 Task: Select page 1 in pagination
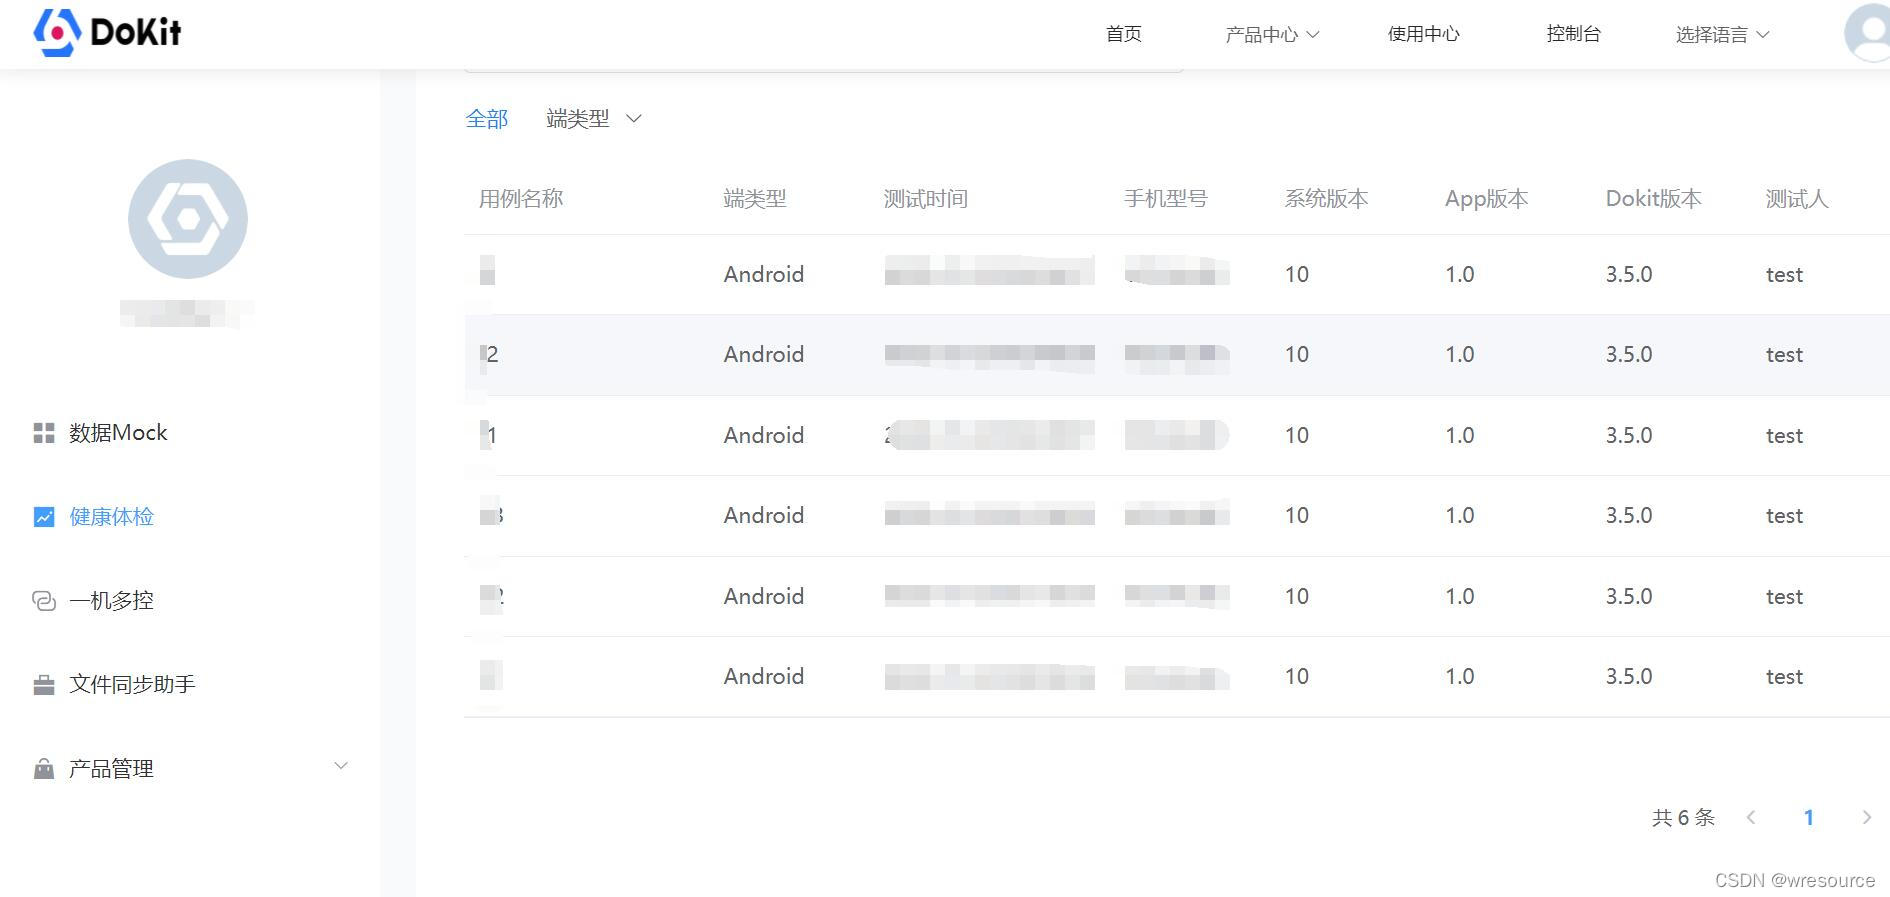[1808, 817]
